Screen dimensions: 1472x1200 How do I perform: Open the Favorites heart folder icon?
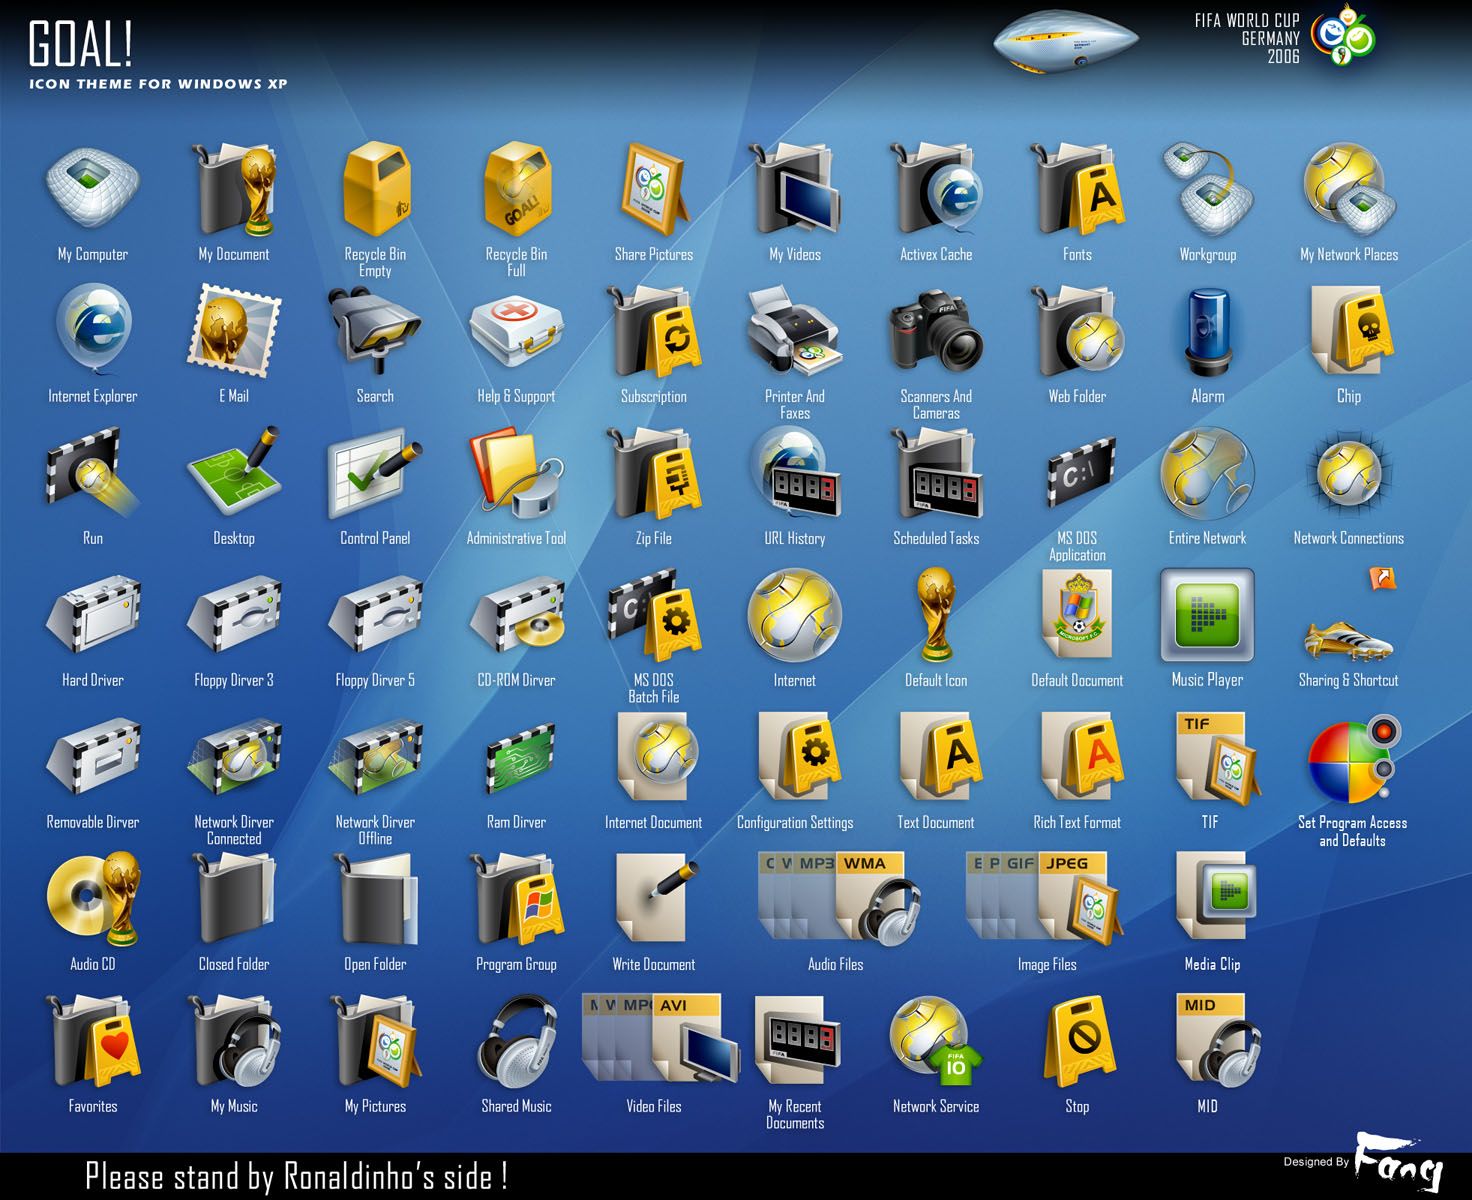[93, 1040]
